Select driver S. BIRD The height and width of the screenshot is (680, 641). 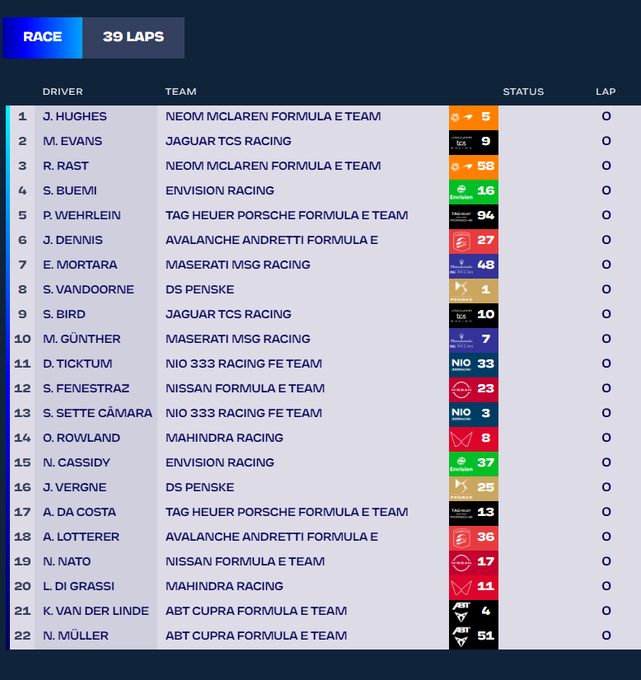pos(64,314)
